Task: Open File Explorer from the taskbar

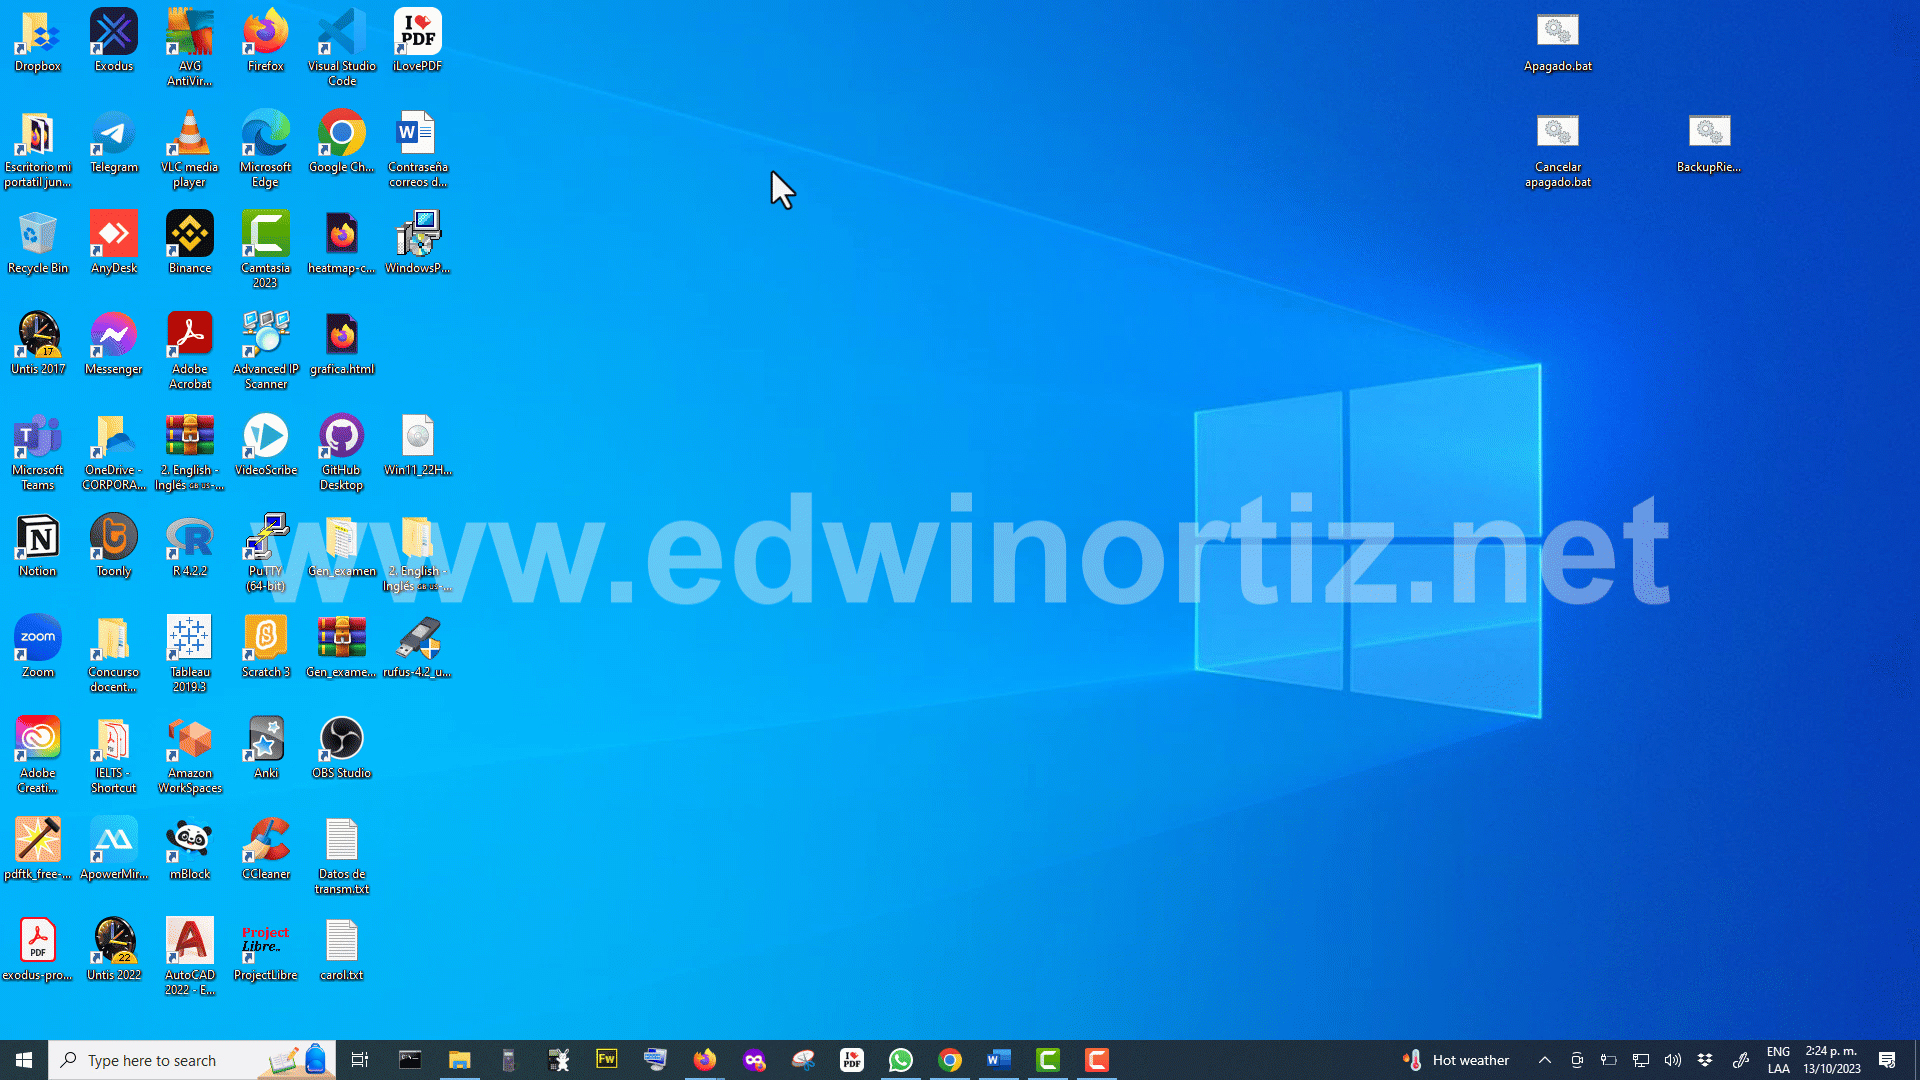Action: pos(459,1060)
